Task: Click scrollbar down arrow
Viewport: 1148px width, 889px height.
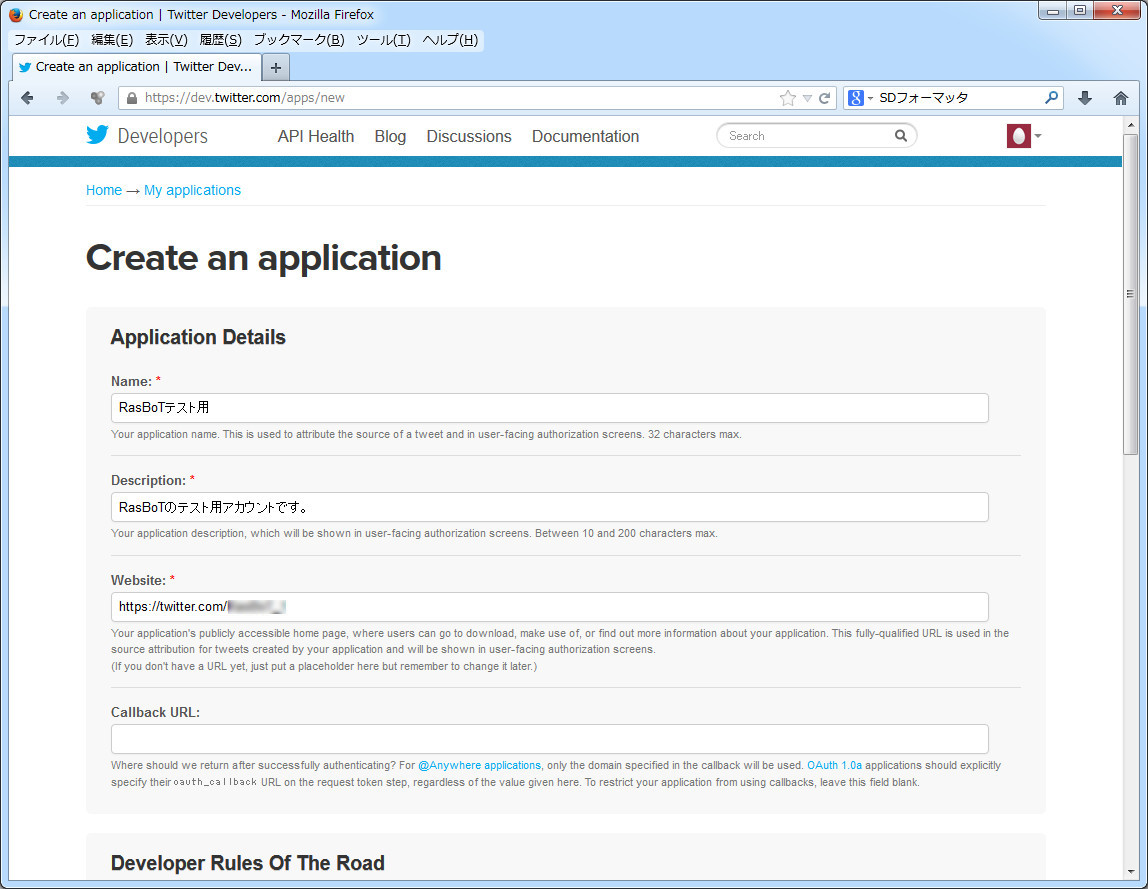Action: (1130, 871)
